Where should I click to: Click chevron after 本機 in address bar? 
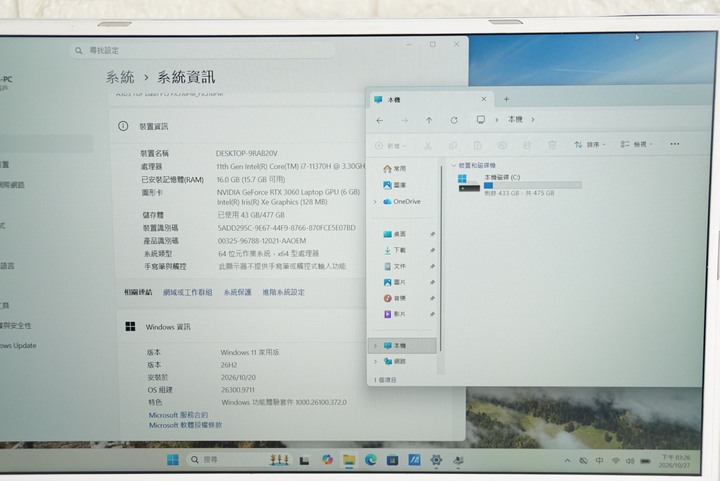coord(533,119)
